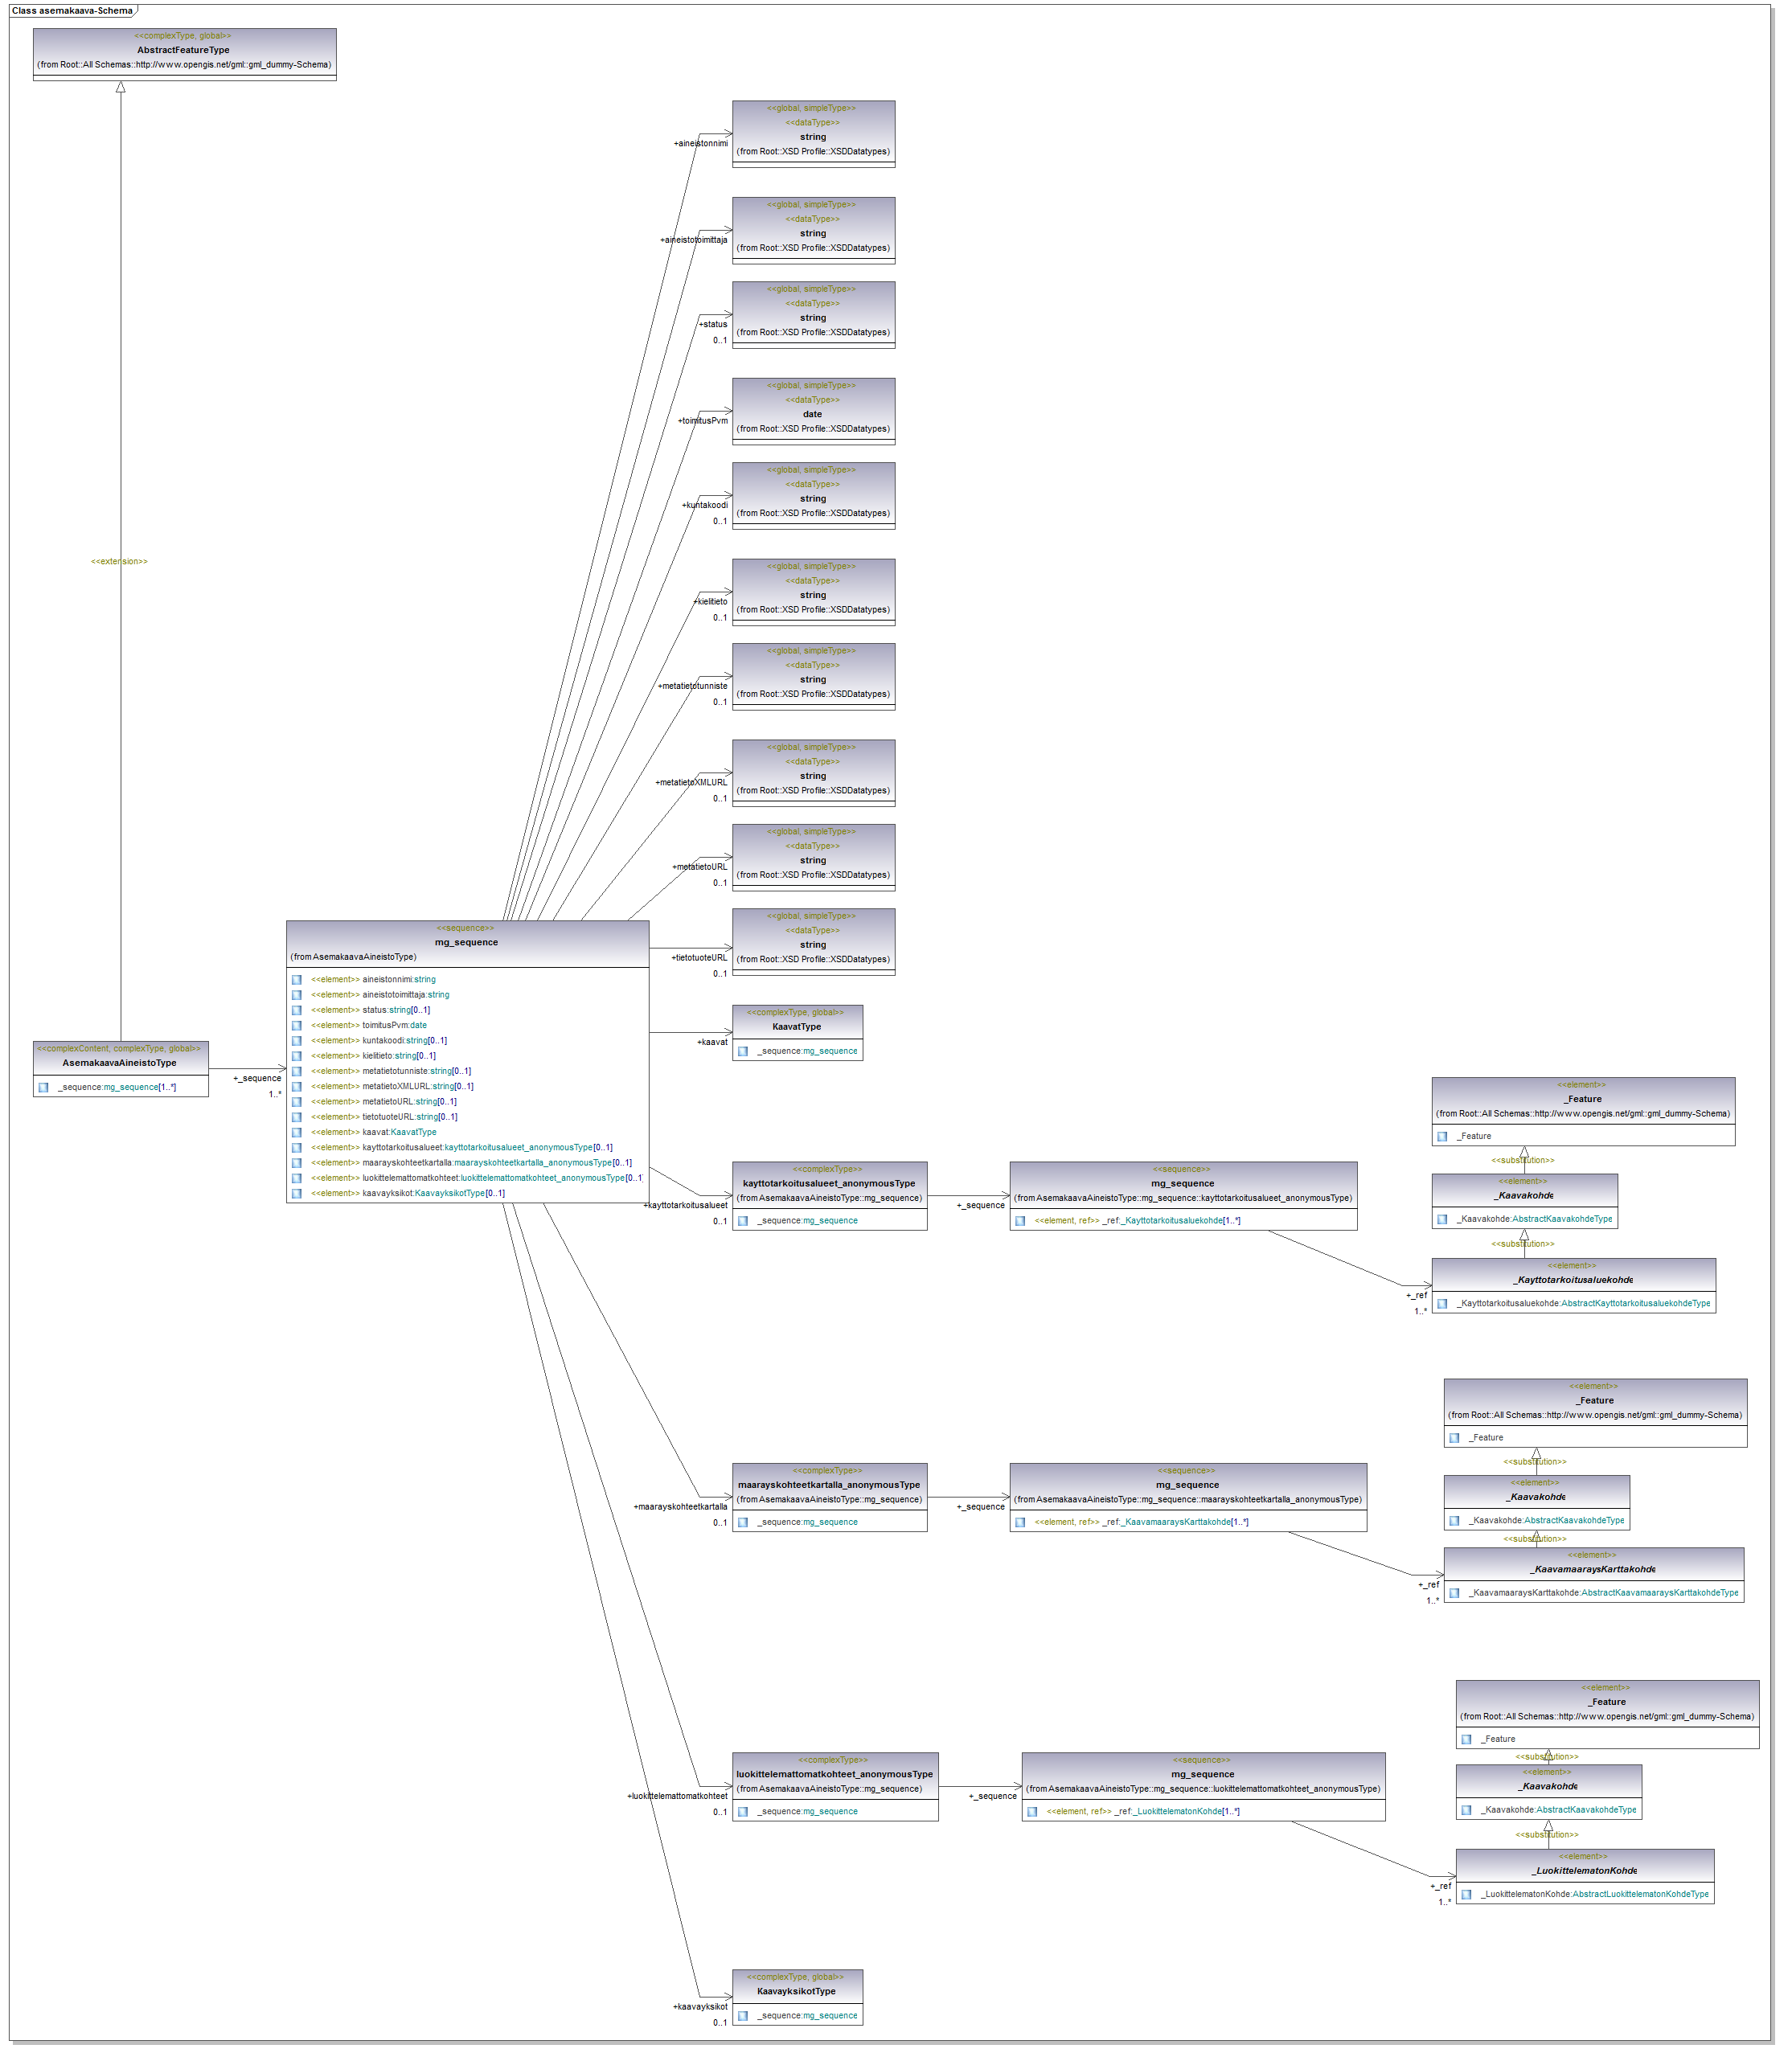Click the icon beside tietotuoteURL:string[0..1] attribute
Screen dimensions: 1792x2057
point(296,1117)
